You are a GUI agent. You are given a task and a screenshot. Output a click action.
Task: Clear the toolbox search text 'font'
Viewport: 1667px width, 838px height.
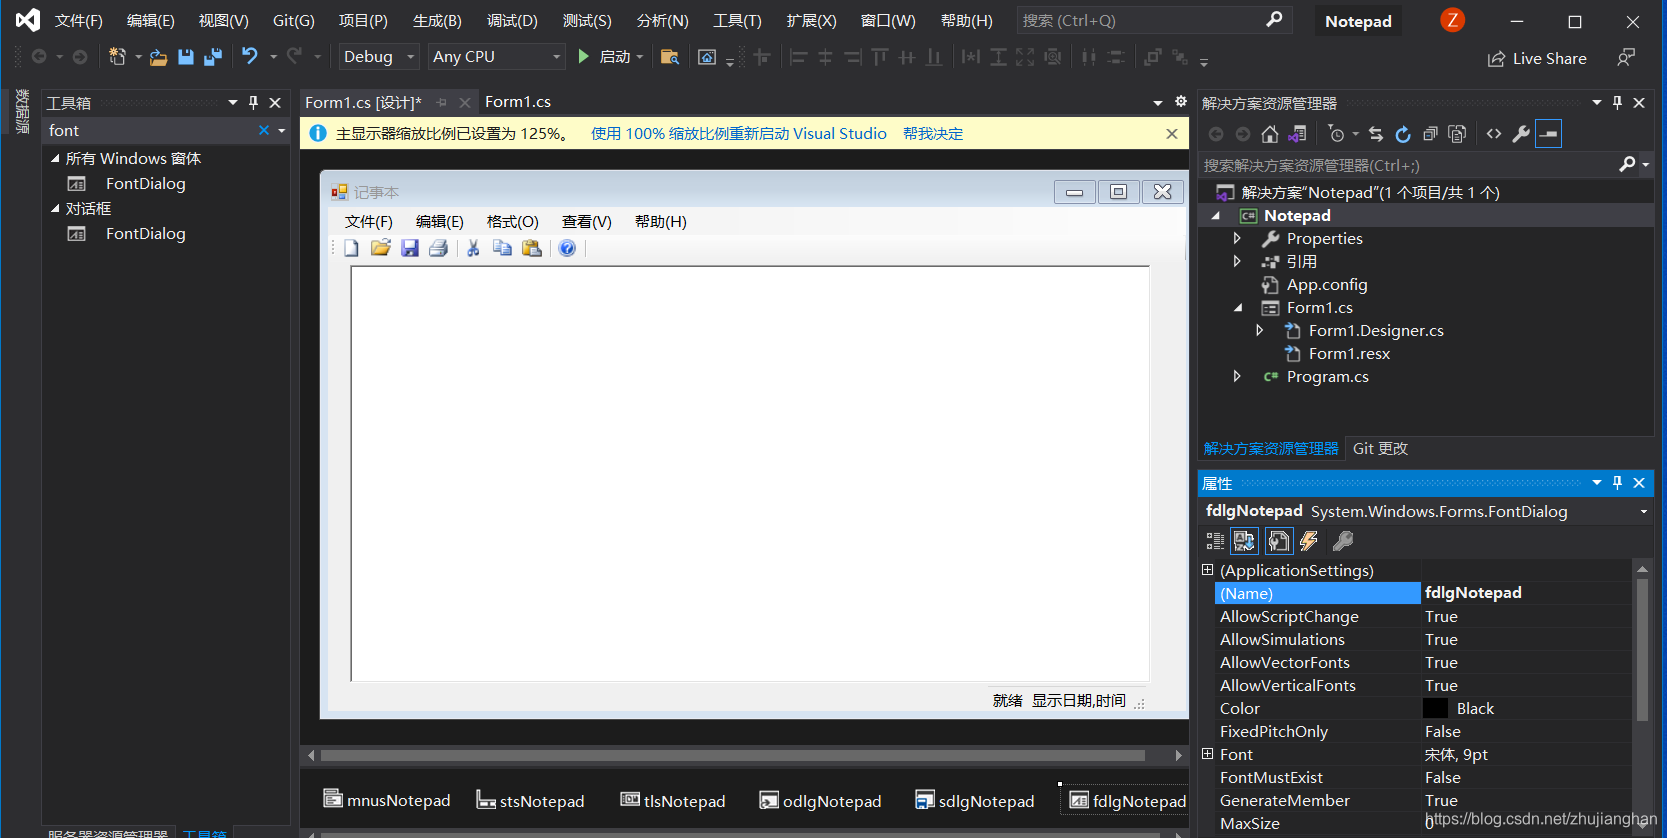pyautogui.click(x=264, y=130)
